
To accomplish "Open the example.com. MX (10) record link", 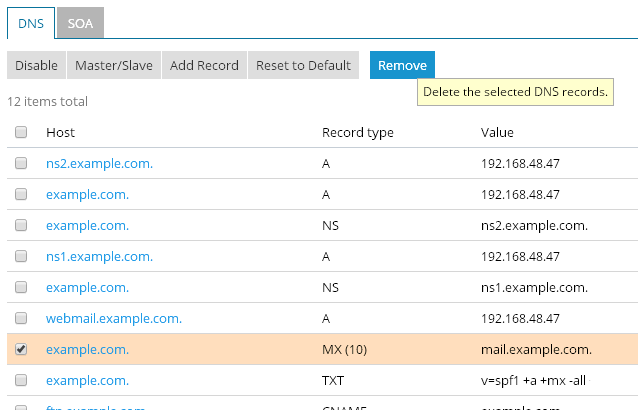I will click(87, 349).
